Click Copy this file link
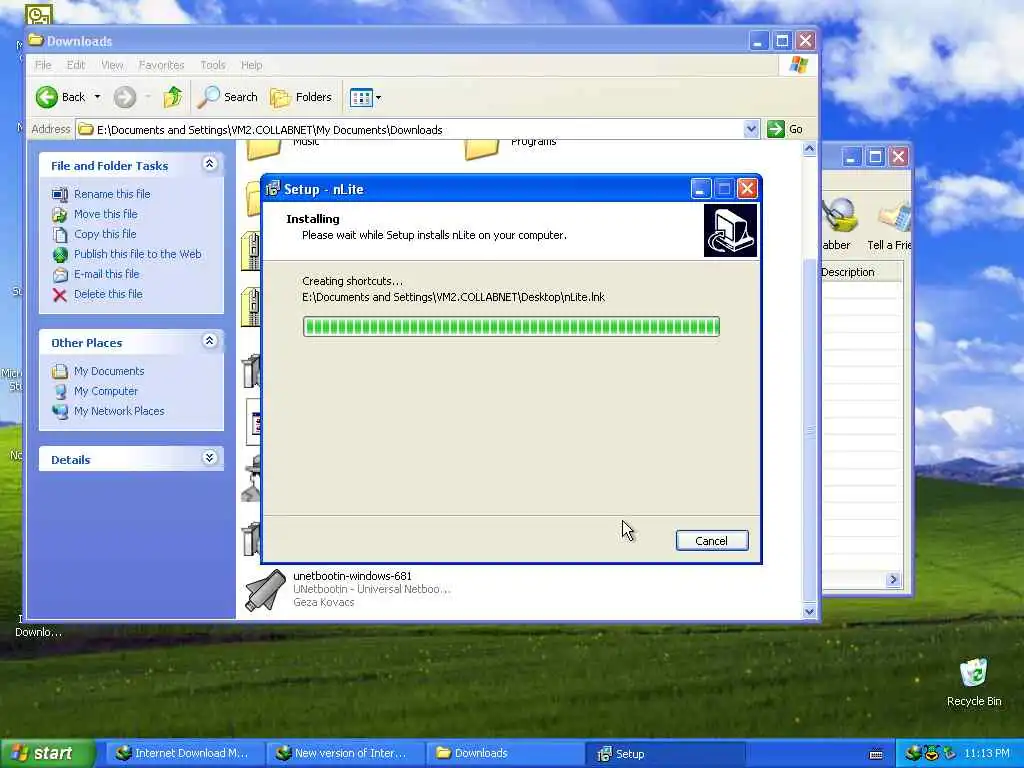Image resolution: width=1024 pixels, height=768 pixels. click(105, 234)
